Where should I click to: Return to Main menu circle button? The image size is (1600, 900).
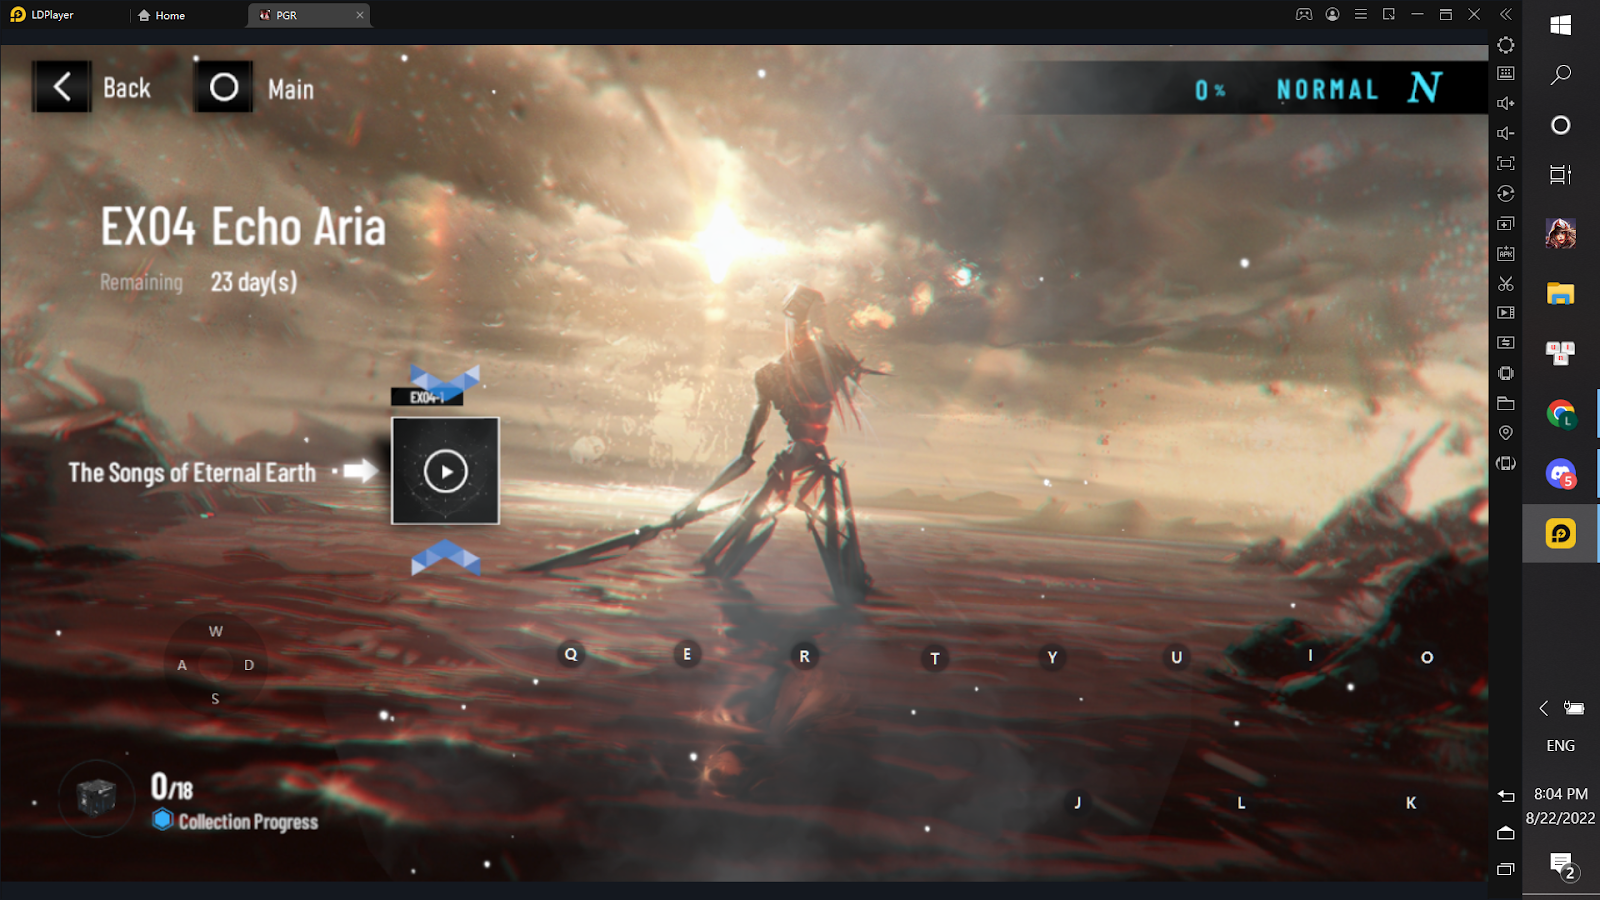[223, 87]
